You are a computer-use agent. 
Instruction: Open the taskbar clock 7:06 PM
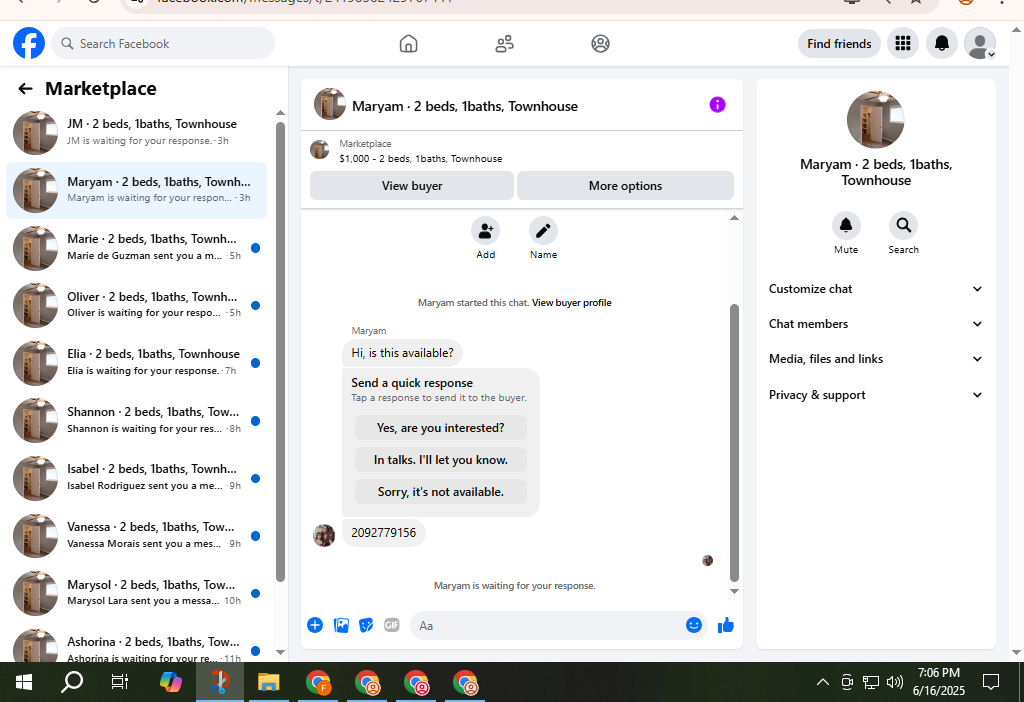(x=938, y=682)
